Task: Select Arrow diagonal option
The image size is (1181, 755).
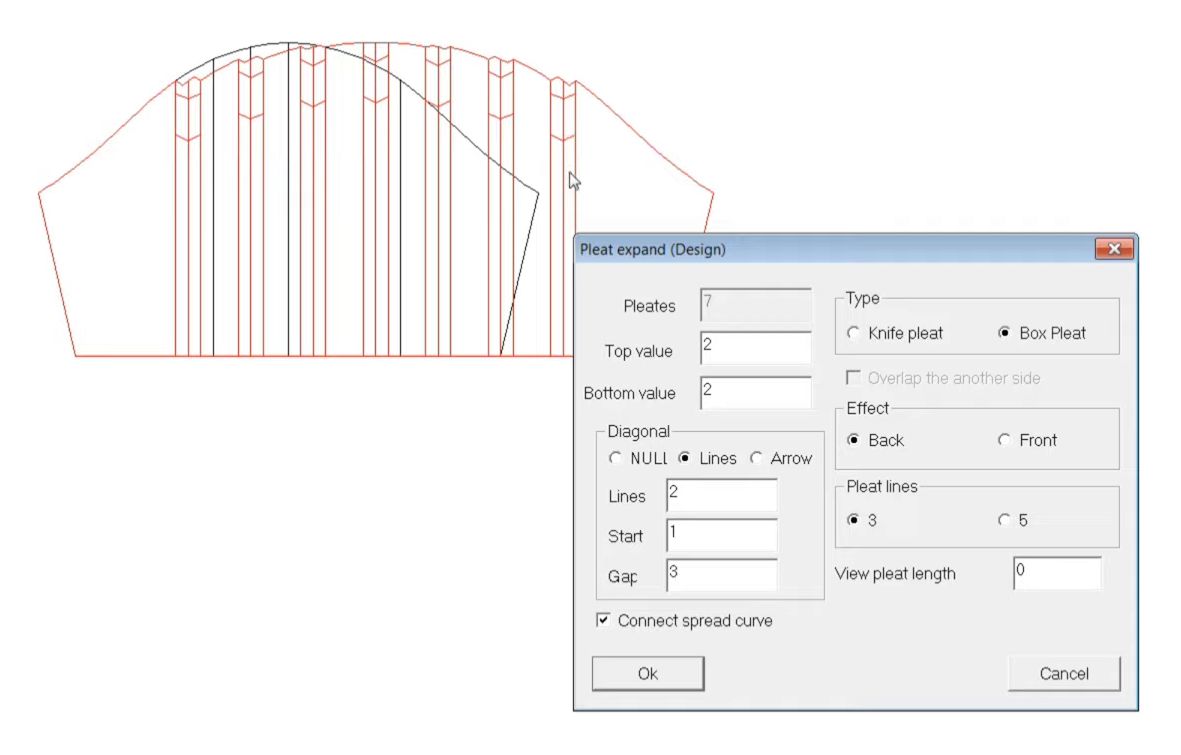Action: coord(756,458)
